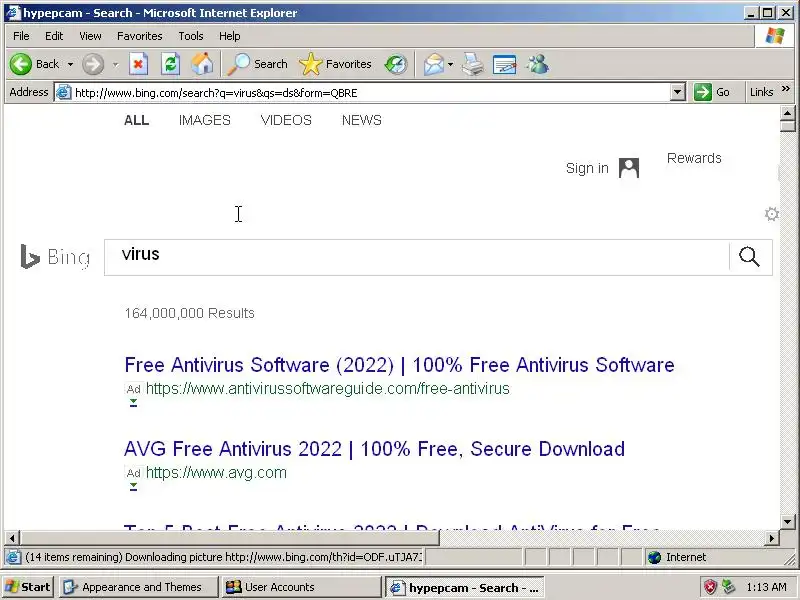This screenshot has width=800, height=600.
Task: Click the Start button
Action: [x=28, y=587]
